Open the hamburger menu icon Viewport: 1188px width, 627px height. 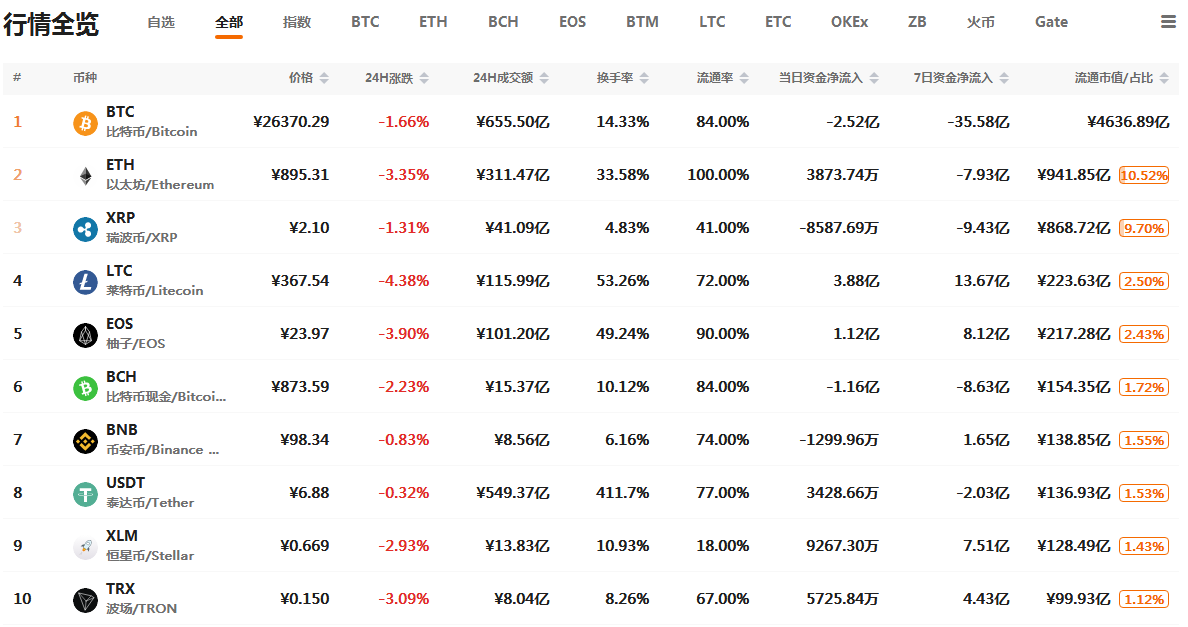(x=1168, y=22)
